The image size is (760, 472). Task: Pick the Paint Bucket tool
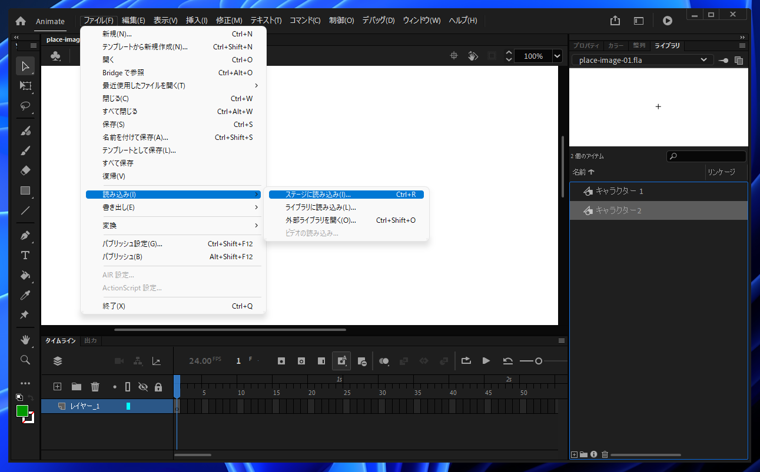[x=25, y=275]
